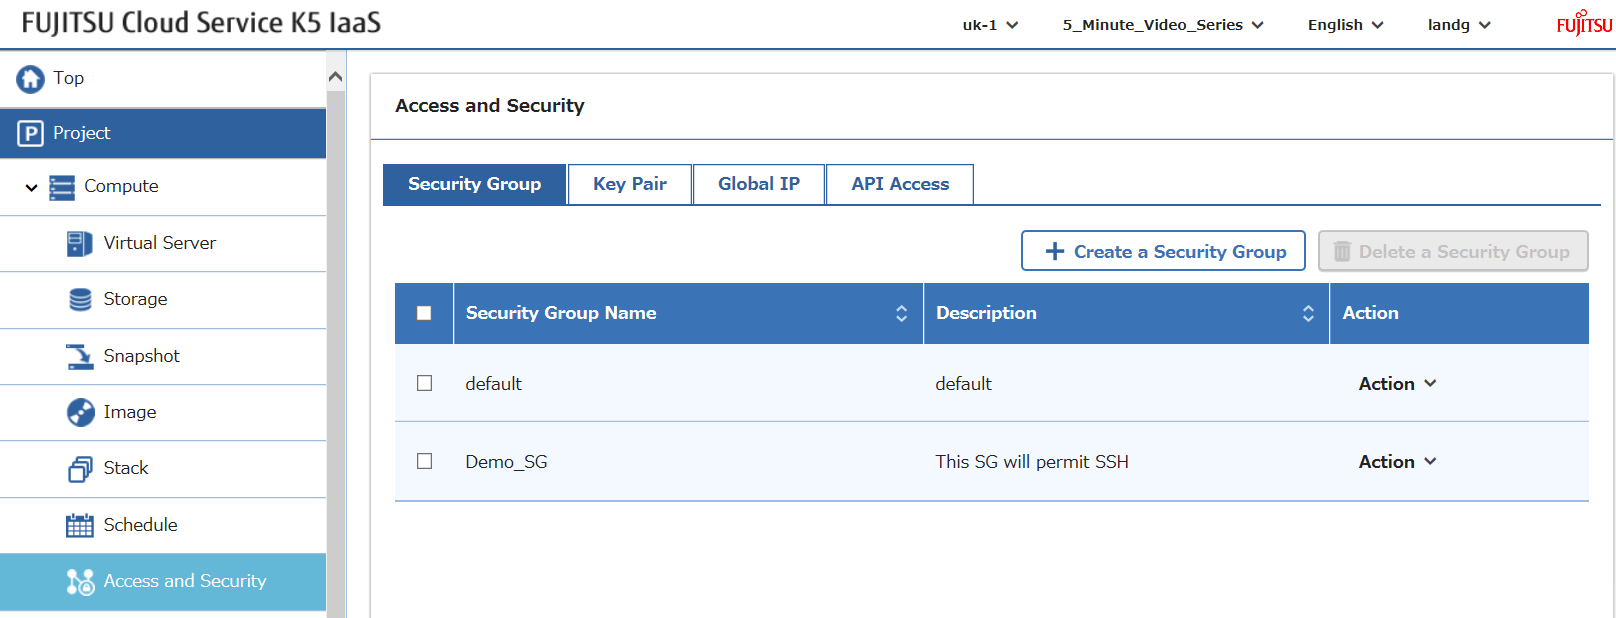Click the Project P icon
The width and height of the screenshot is (1616, 618).
(31, 133)
